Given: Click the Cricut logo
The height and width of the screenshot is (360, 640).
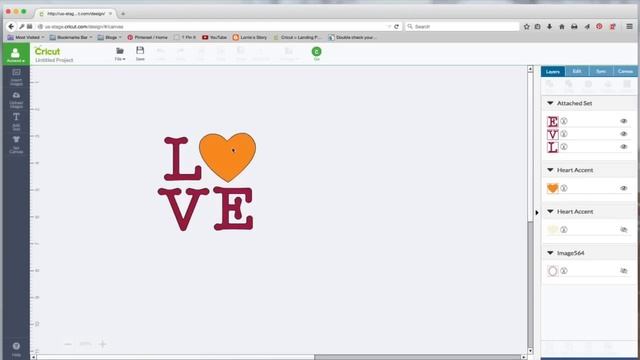Looking at the screenshot, I should [47, 51].
